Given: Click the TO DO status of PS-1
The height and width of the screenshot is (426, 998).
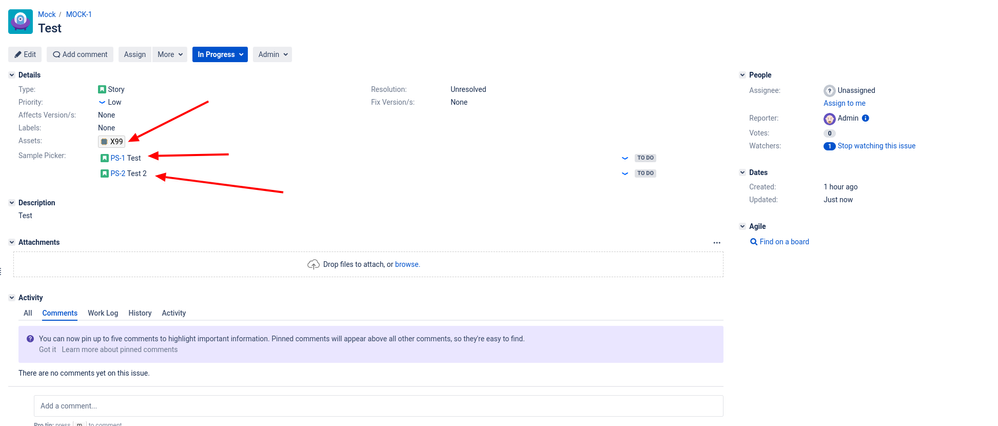Looking at the screenshot, I should 645,157.
